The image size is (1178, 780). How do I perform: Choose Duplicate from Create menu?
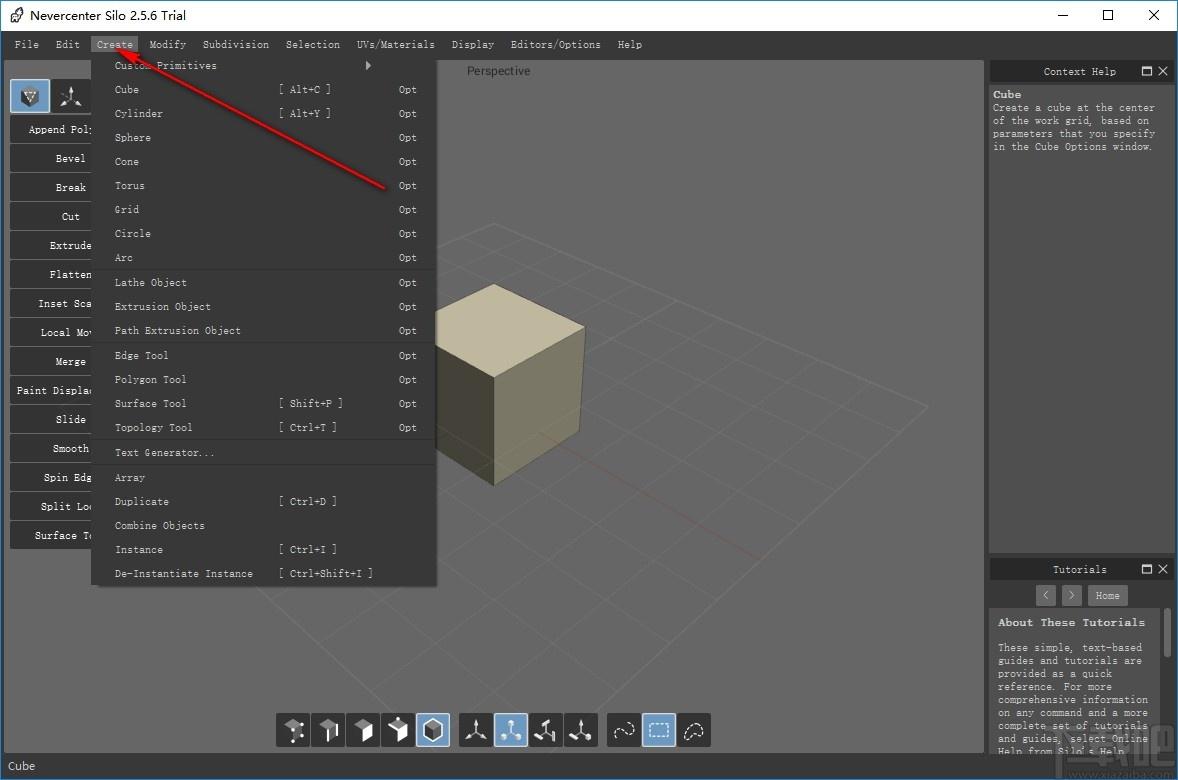(264, 501)
